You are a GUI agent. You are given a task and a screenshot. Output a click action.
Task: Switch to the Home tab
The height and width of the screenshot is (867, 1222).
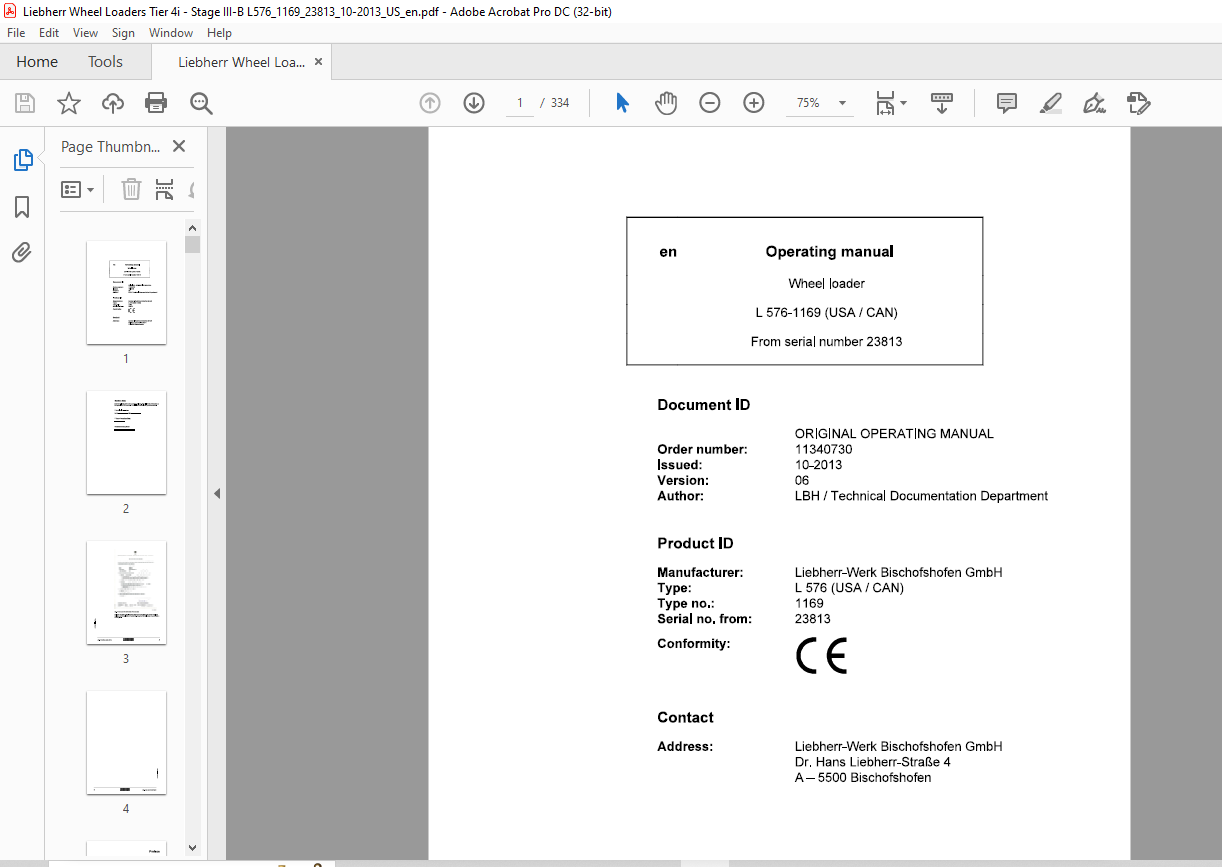coord(37,62)
